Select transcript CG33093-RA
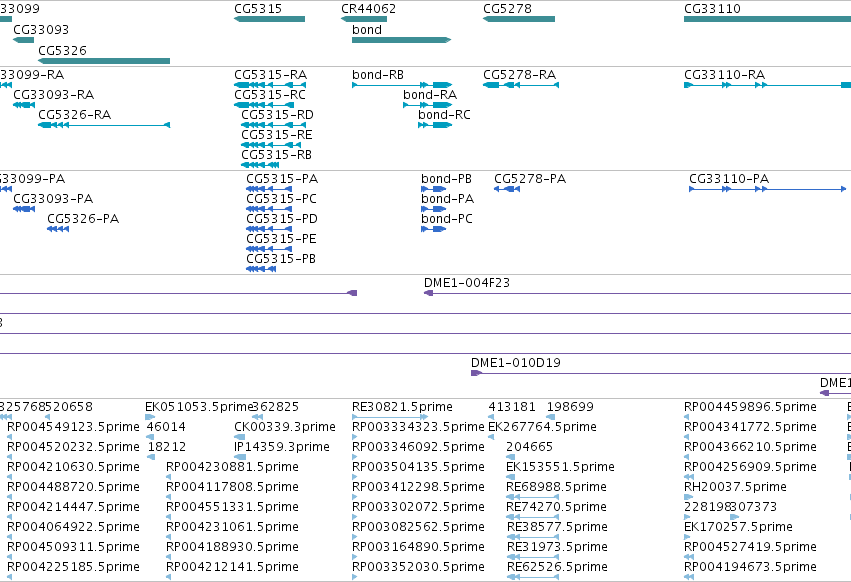 pyautogui.click(x=53, y=94)
